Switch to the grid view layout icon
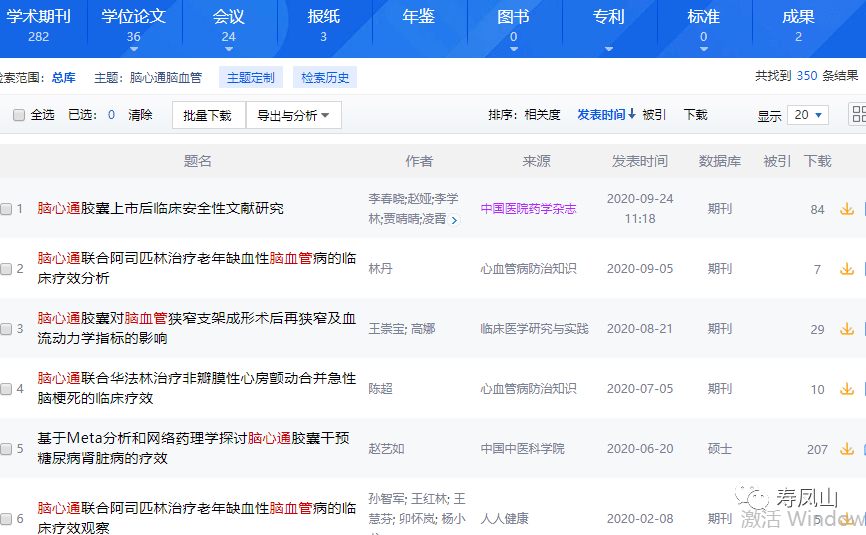The width and height of the screenshot is (866, 535). click(x=858, y=114)
